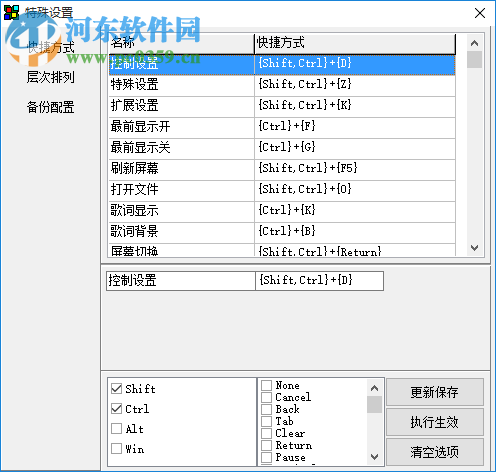Click the {Shift,Ctrl}+{F5} shortcut cell
The height and width of the screenshot is (472, 496).
(355, 169)
